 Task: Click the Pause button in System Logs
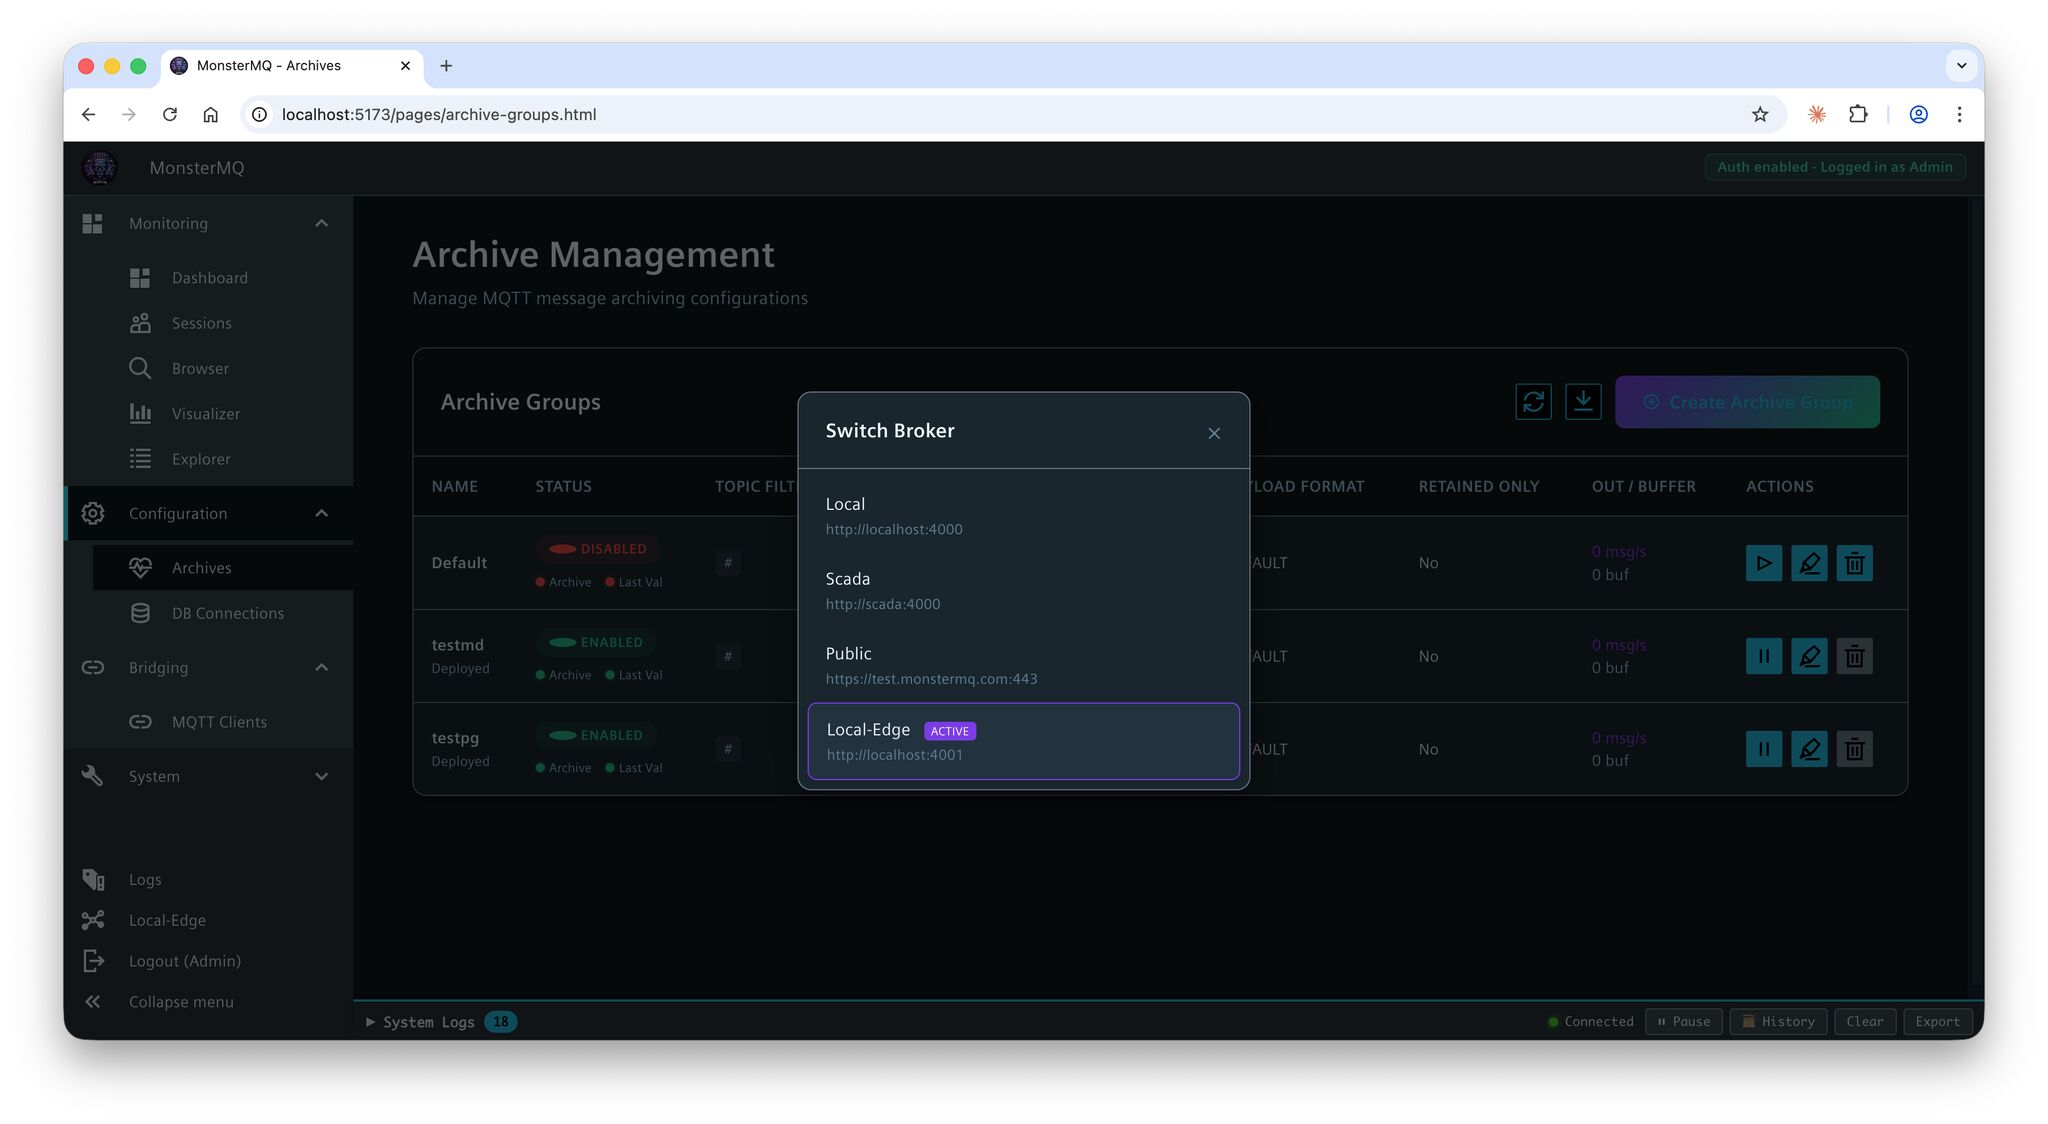click(x=1684, y=1021)
